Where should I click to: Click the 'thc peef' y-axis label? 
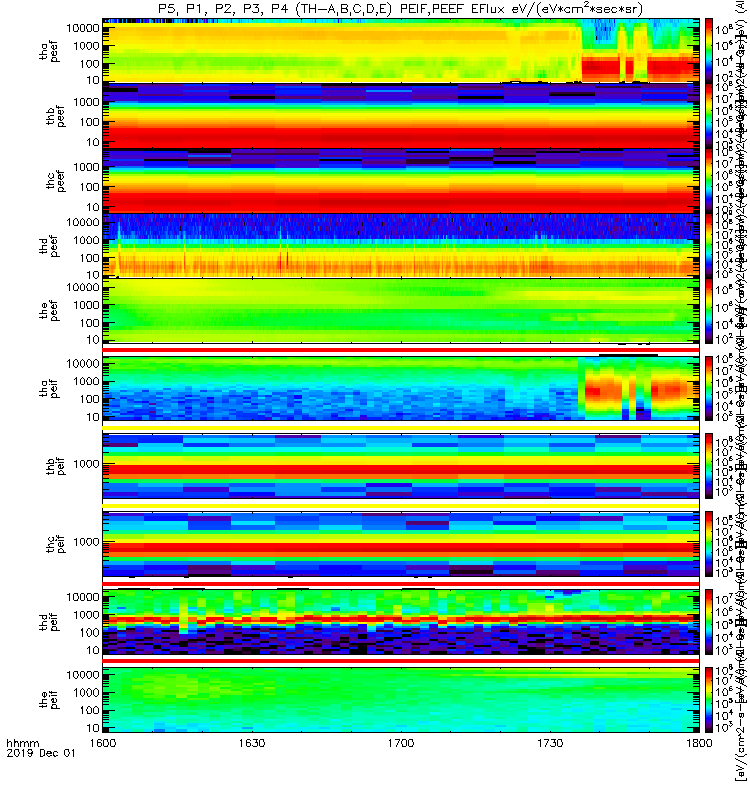tap(56, 181)
